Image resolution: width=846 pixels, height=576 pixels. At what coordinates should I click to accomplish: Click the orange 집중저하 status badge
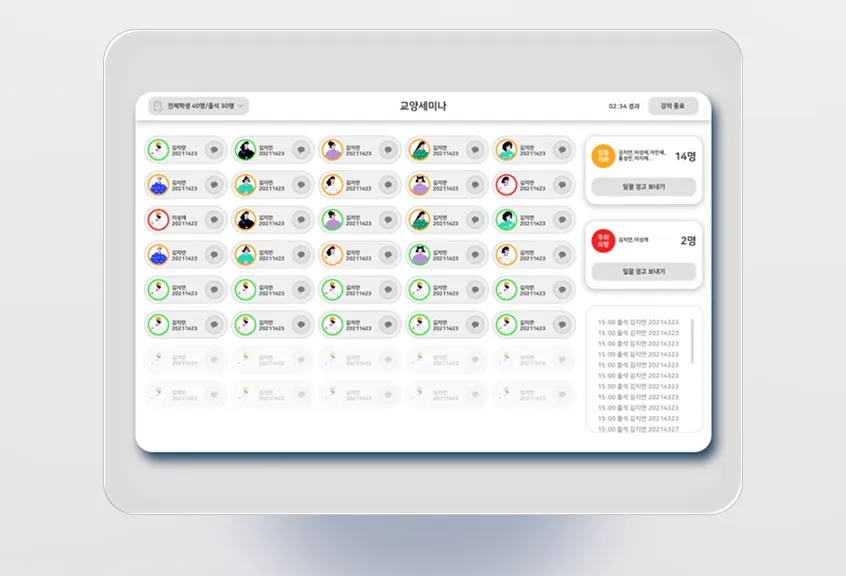pos(603,156)
